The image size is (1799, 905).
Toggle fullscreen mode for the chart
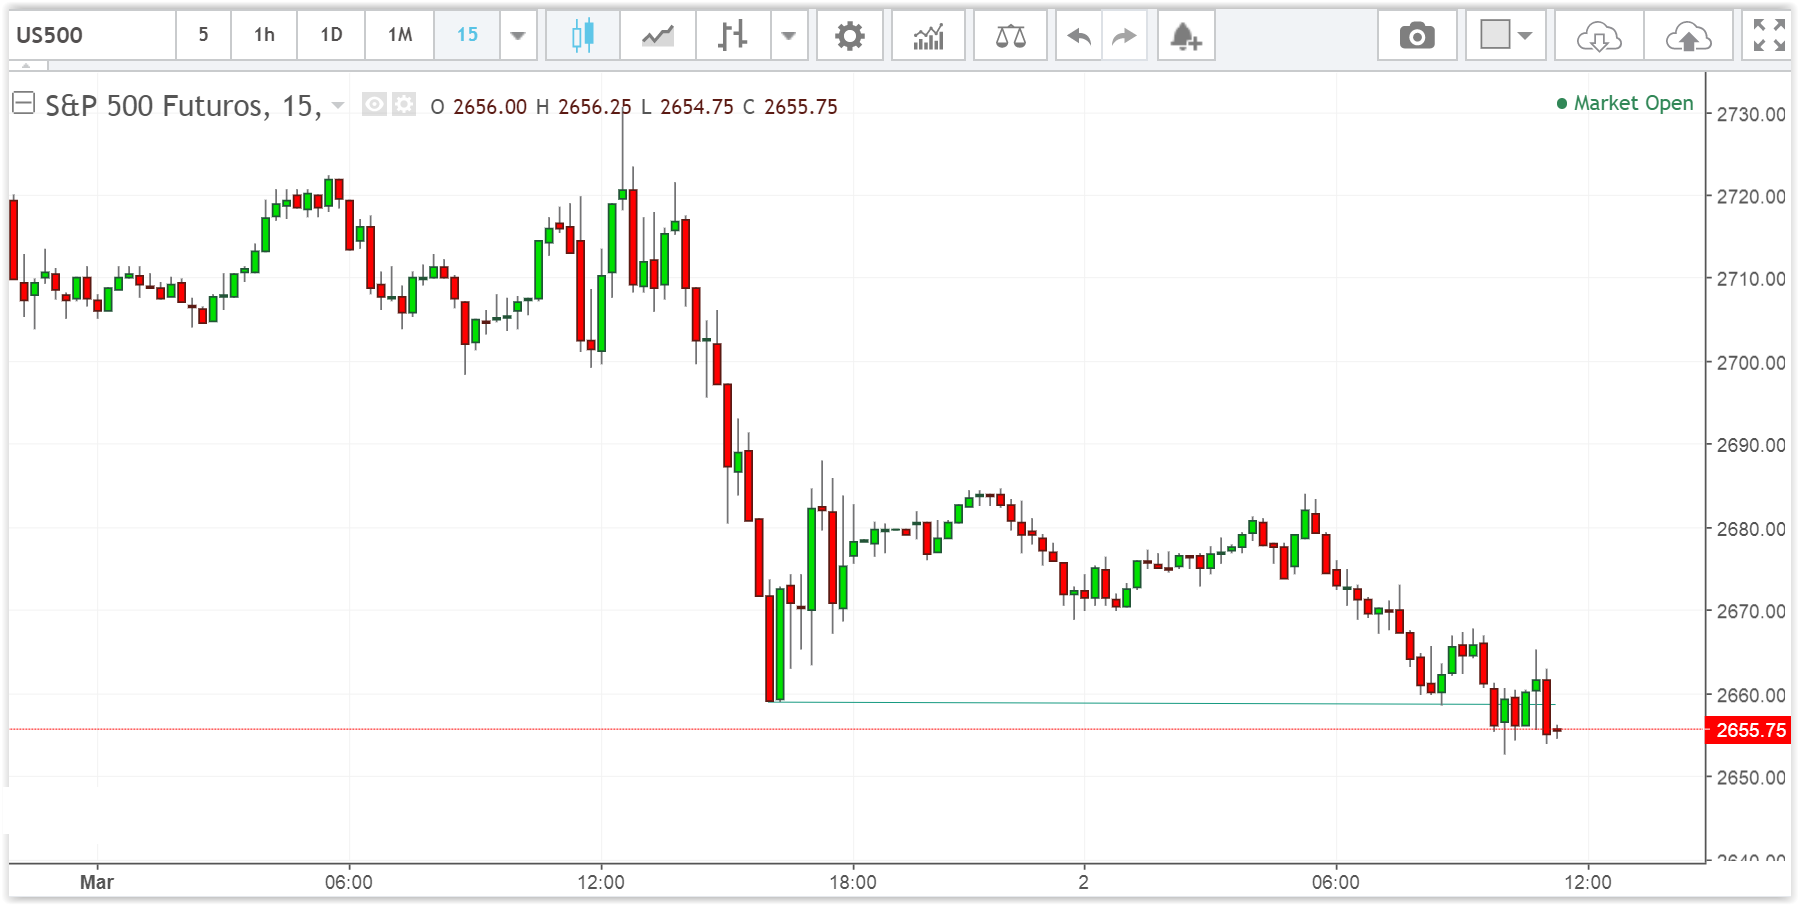click(x=1768, y=35)
